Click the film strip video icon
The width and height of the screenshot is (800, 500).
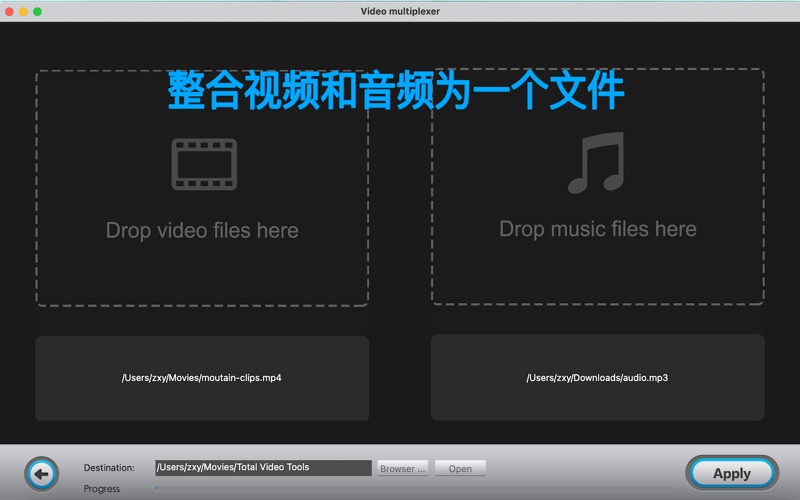click(x=203, y=164)
